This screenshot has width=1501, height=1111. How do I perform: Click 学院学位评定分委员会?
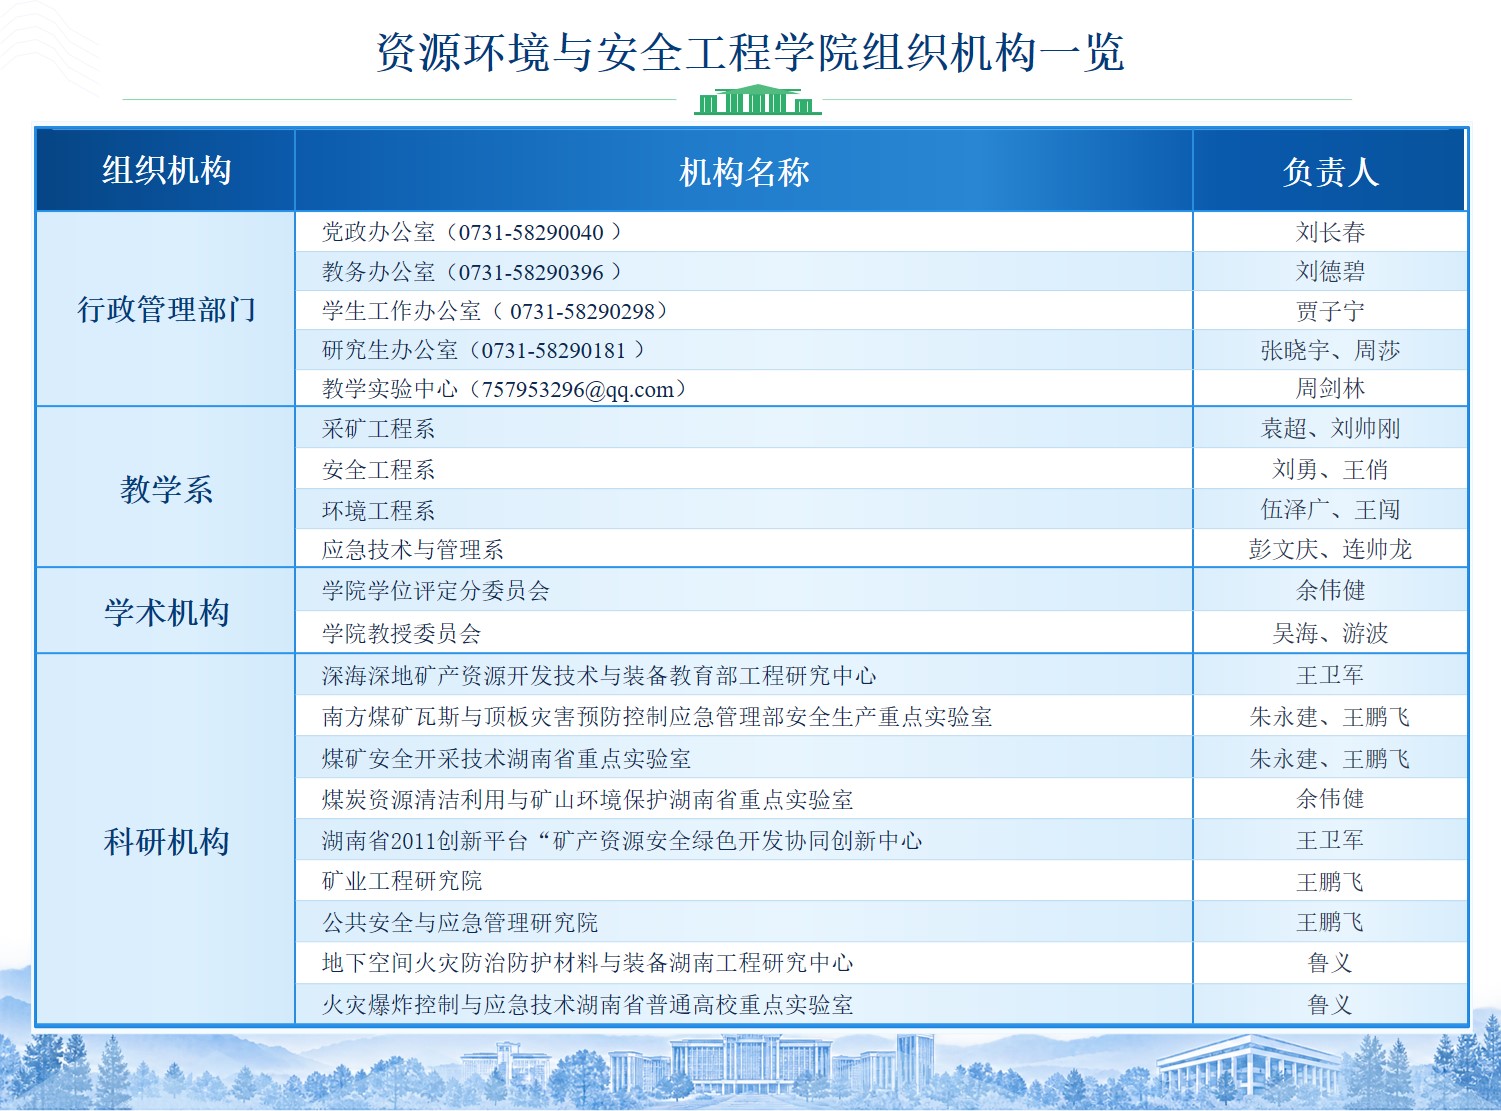435,590
